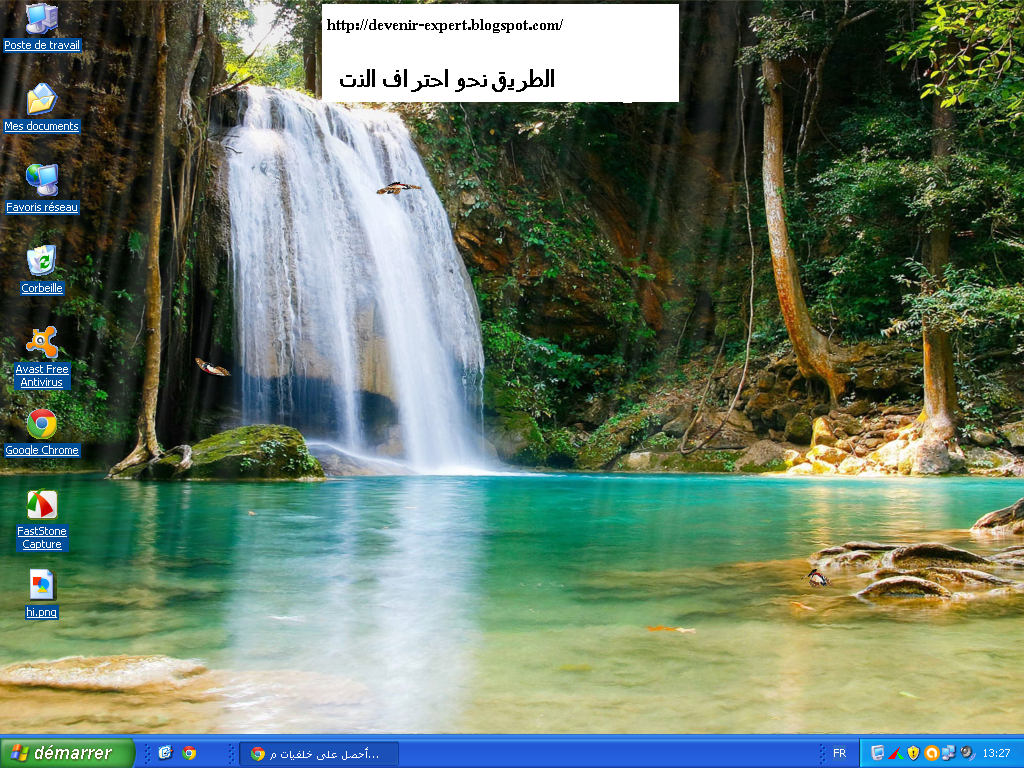Select the Corbeille recycle bin icon
The image size is (1024, 768).
42,269
